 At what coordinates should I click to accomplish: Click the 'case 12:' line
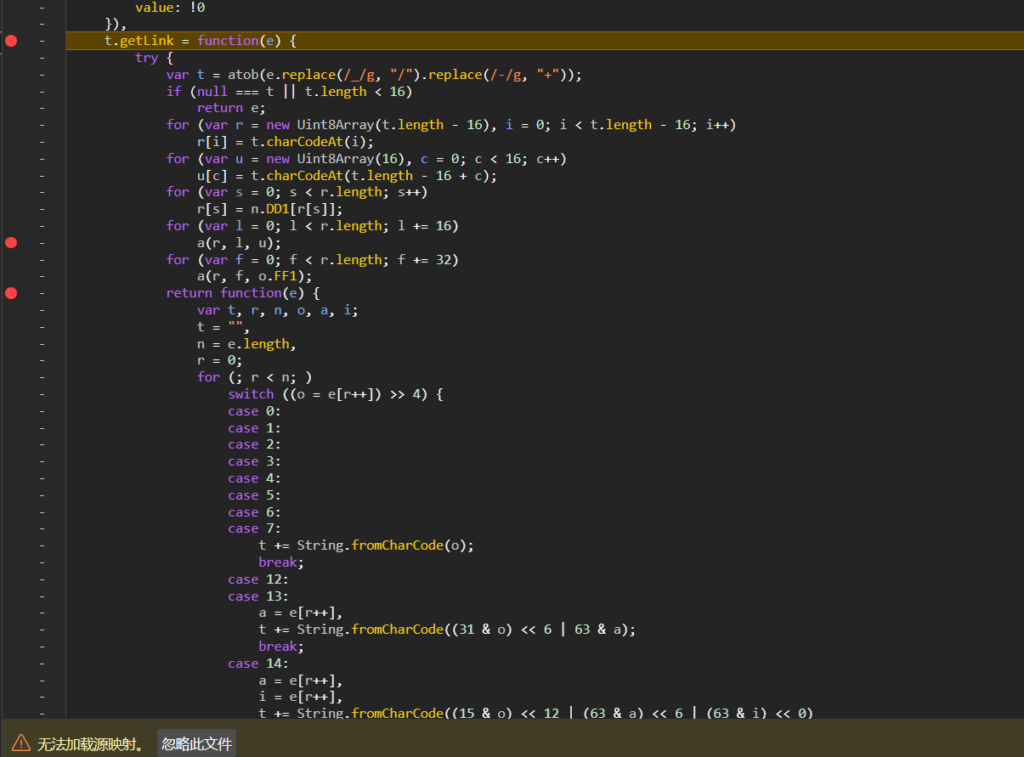[x=258, y=580]
